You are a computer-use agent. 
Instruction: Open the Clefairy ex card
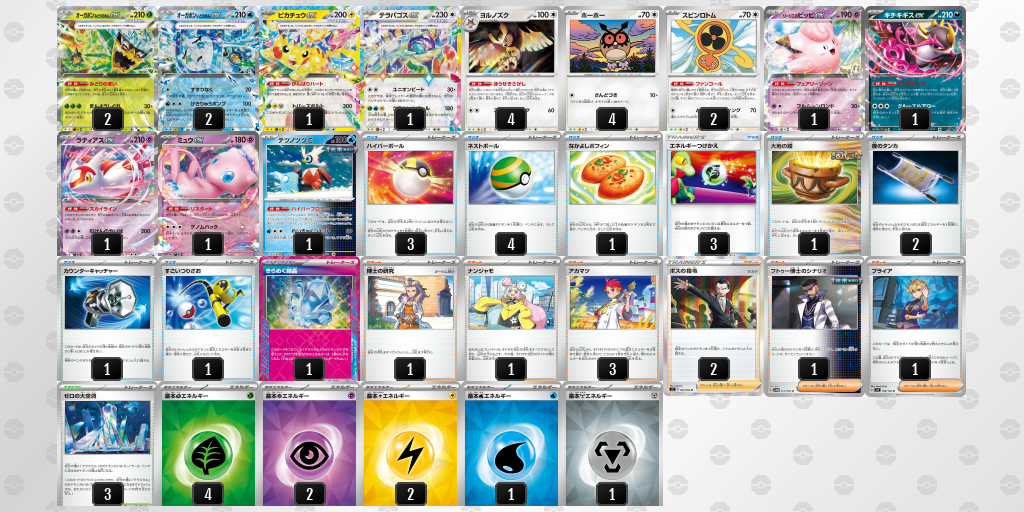tap(814, 68)
